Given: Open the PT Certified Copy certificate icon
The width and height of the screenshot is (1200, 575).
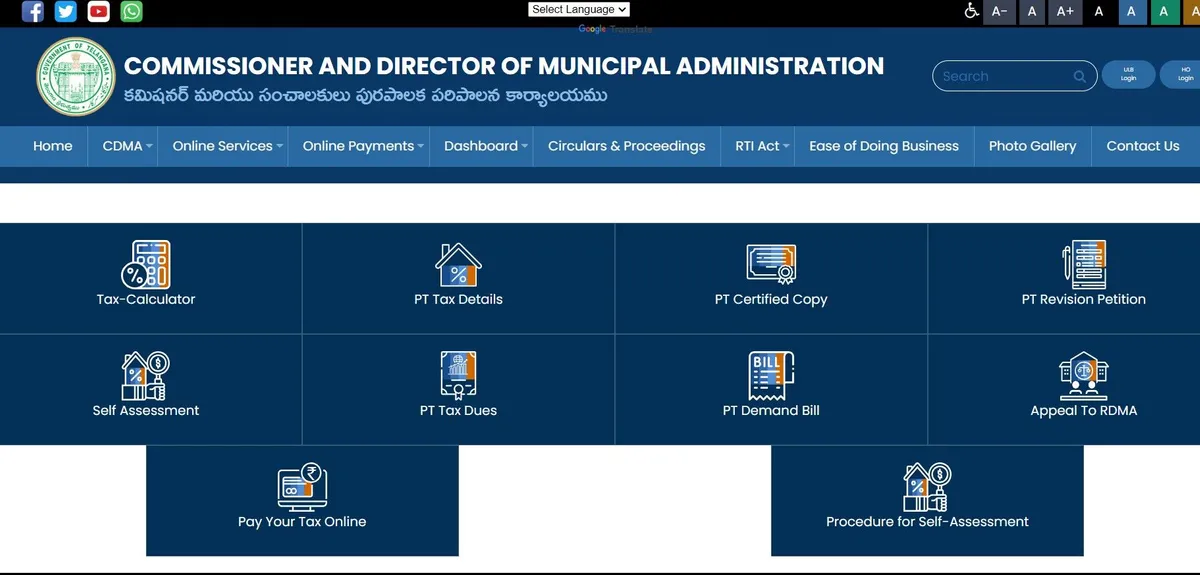Looking at the screenshot, I should click(x=771, y=265).
